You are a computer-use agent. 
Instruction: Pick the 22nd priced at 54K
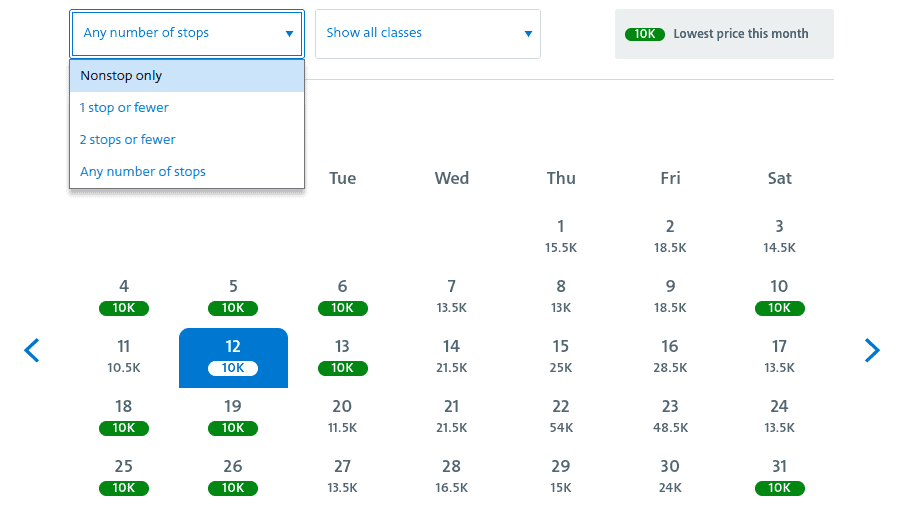561,416
